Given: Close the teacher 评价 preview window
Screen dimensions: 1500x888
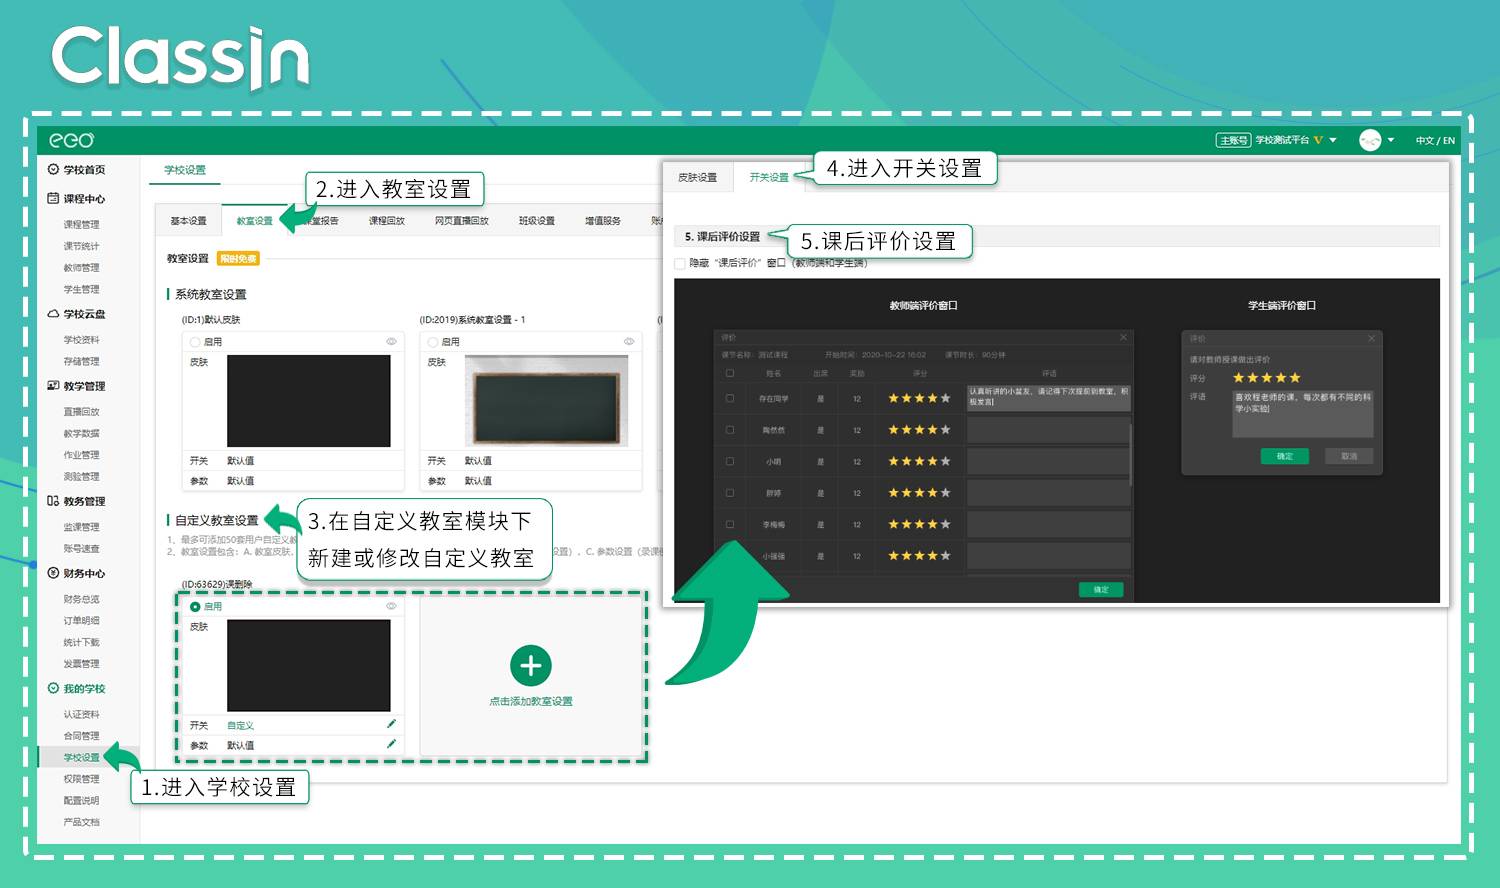Looking at the screenshot, I should click(x=1123, y=338).
